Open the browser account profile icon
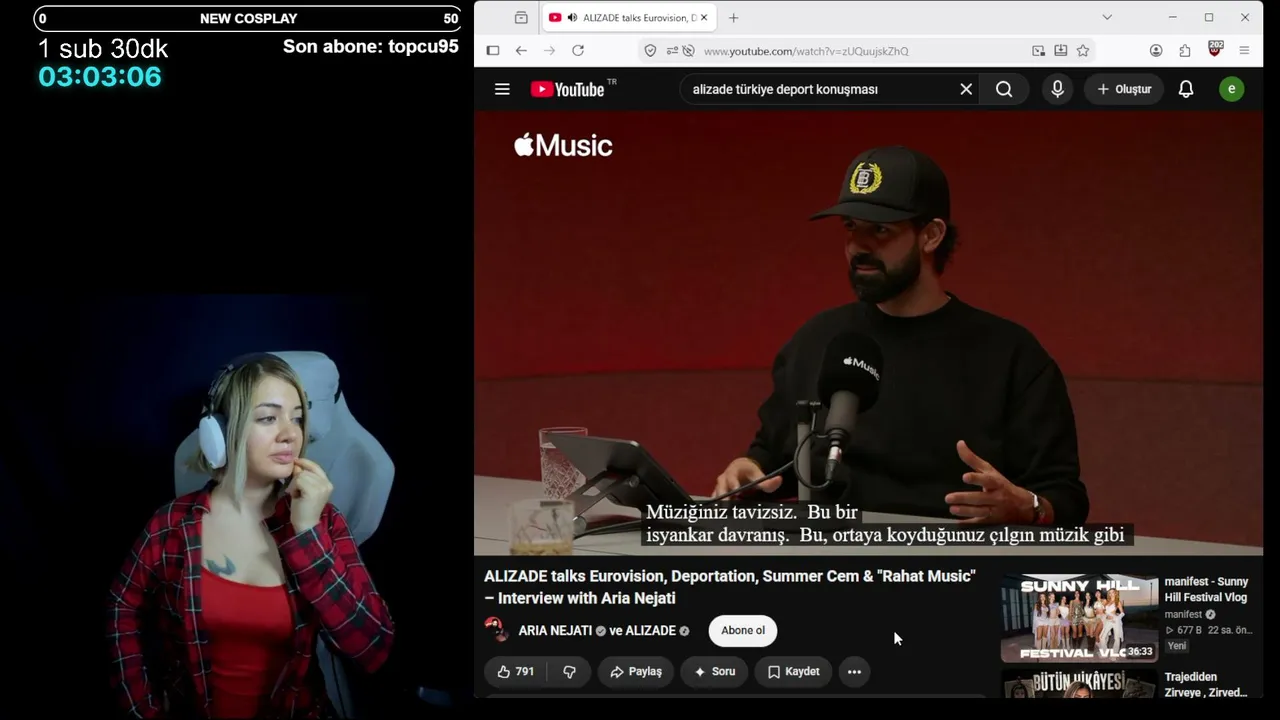This screenshot has width=1280, height=720. tap(1156, 50)
